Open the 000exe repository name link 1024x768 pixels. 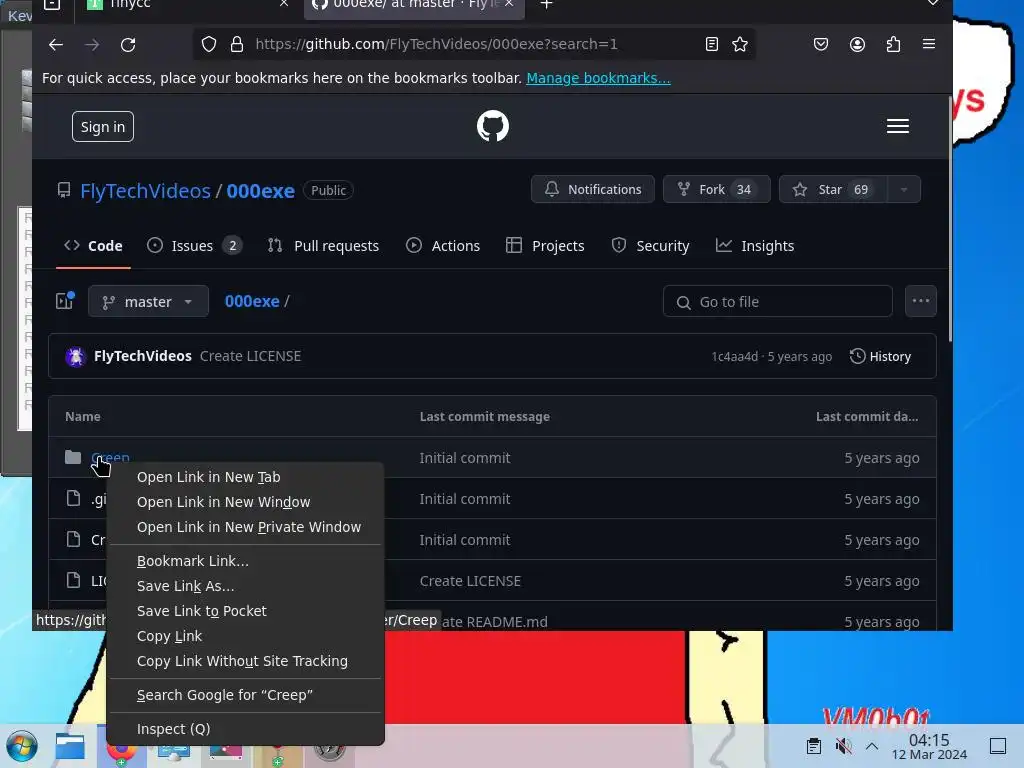(261, 191)
